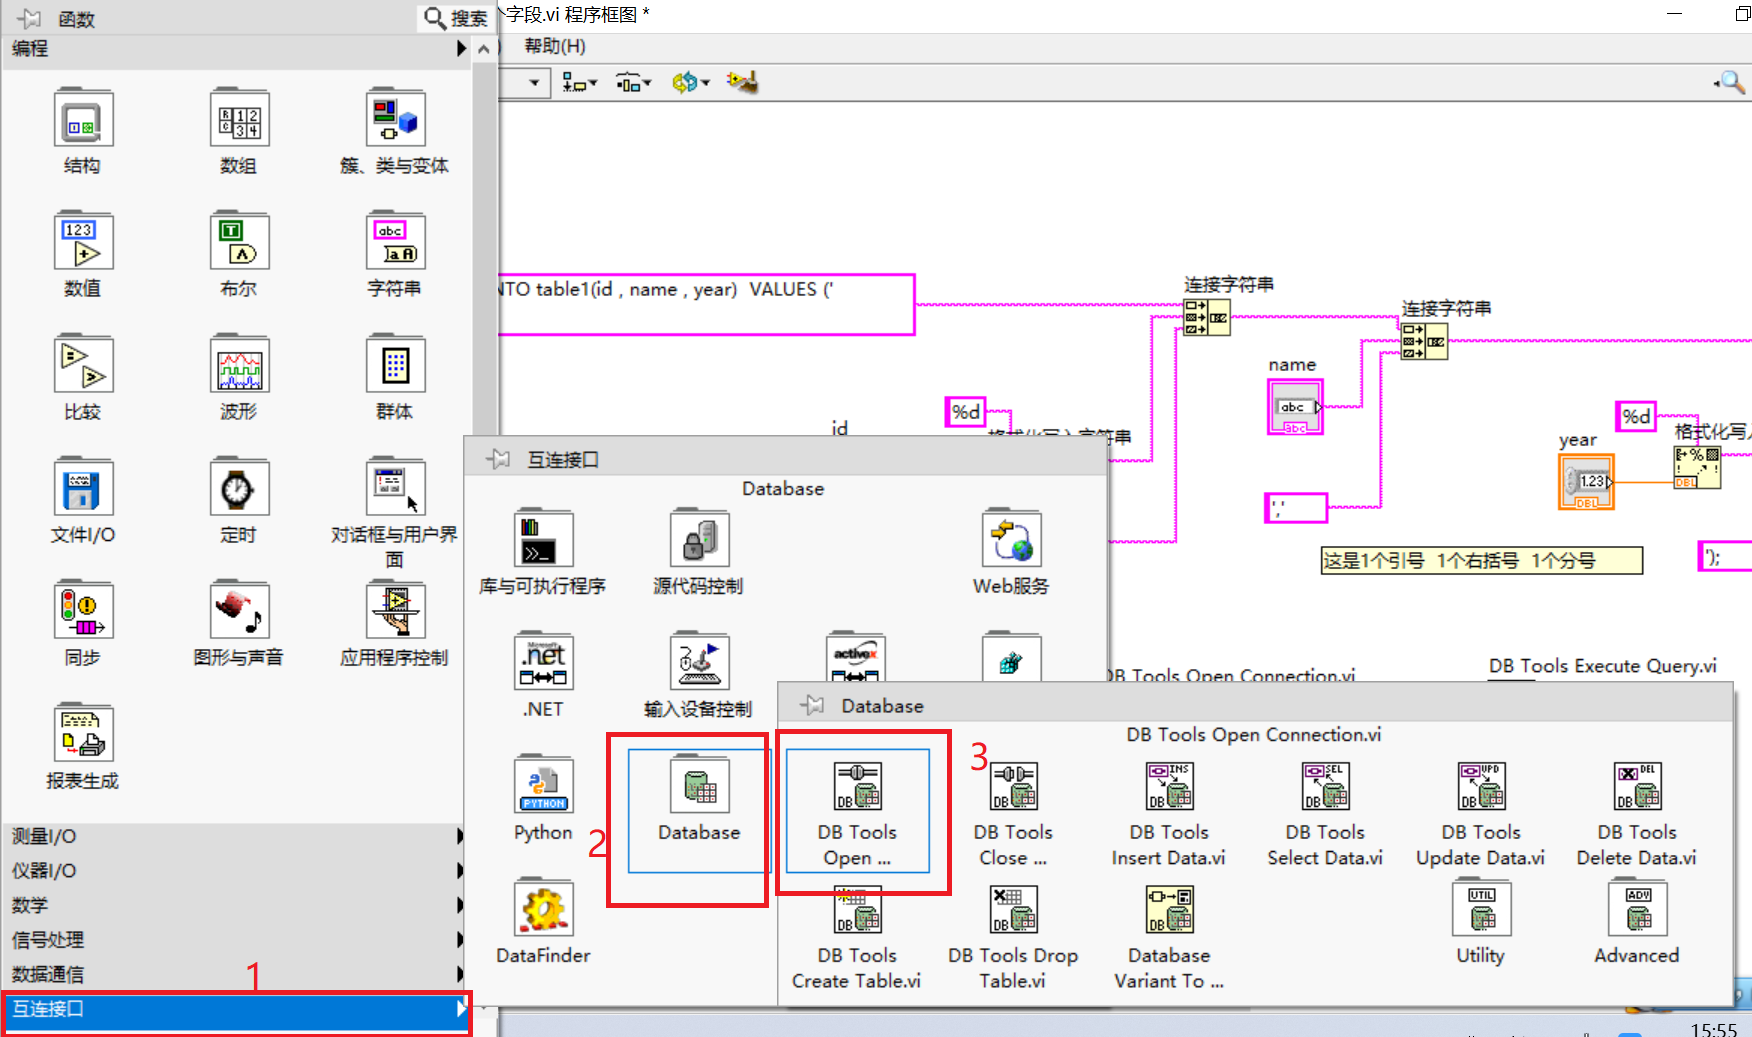
Task: Select the .NET palette icon
Action: click(x=542, y=662)
